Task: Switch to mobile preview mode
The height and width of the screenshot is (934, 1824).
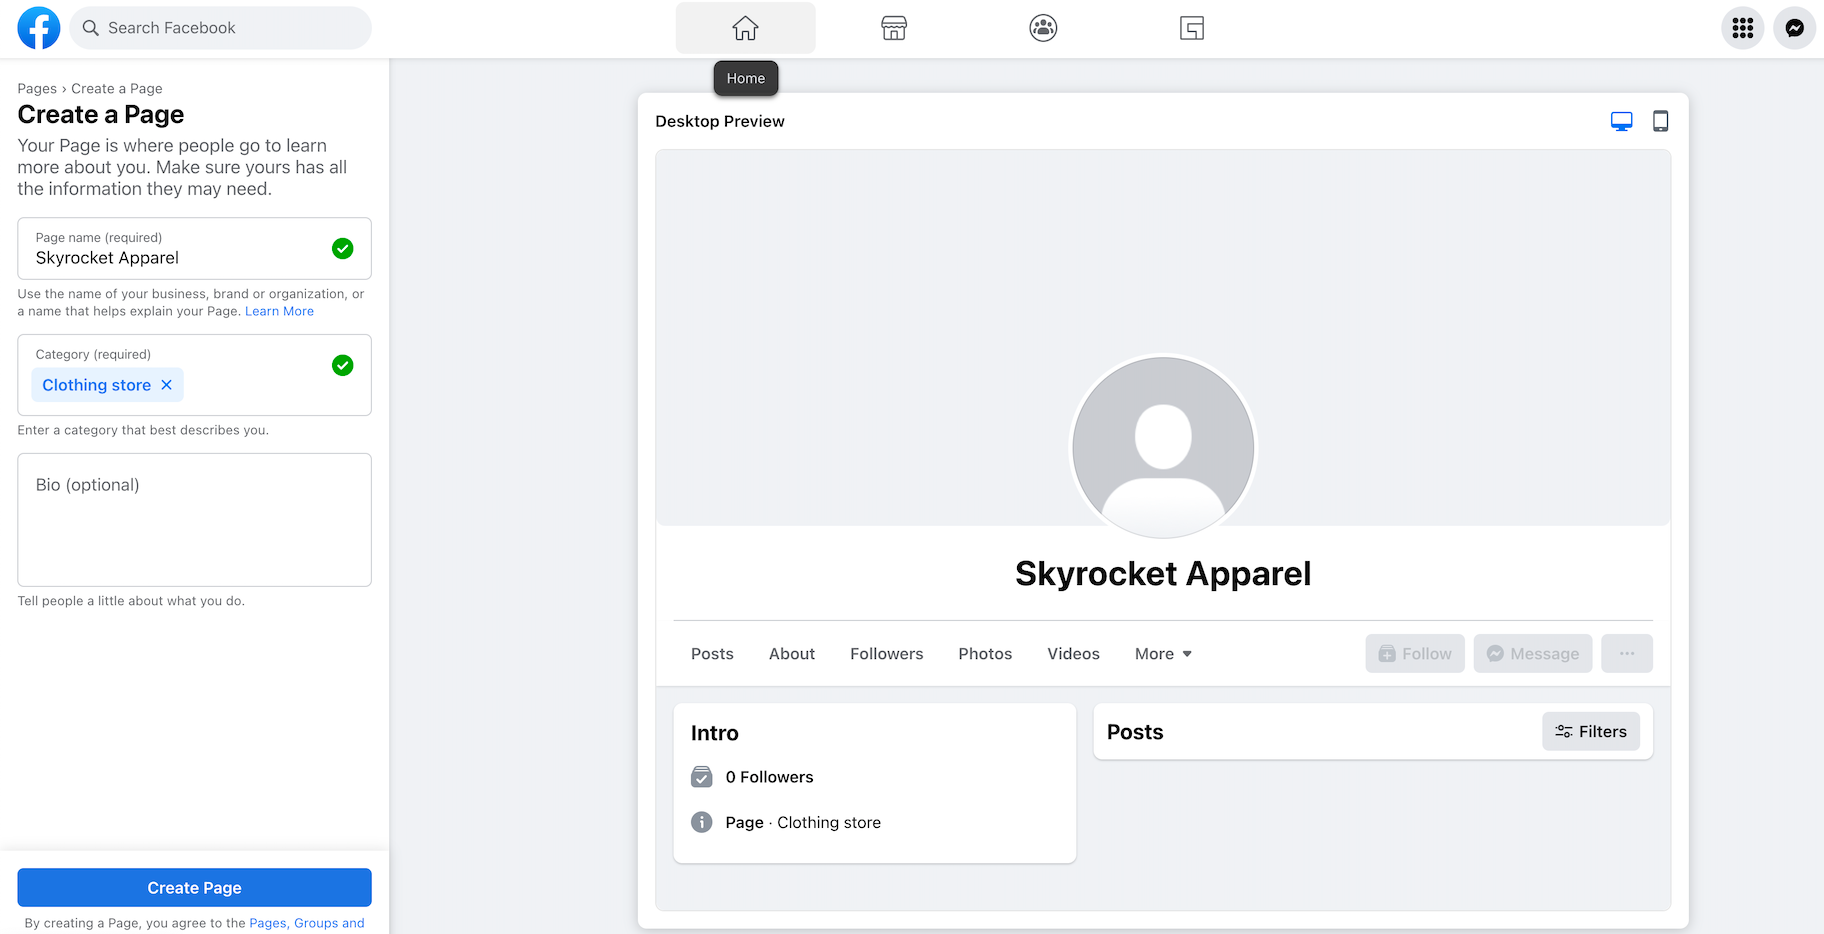Action: [1660, 121]
